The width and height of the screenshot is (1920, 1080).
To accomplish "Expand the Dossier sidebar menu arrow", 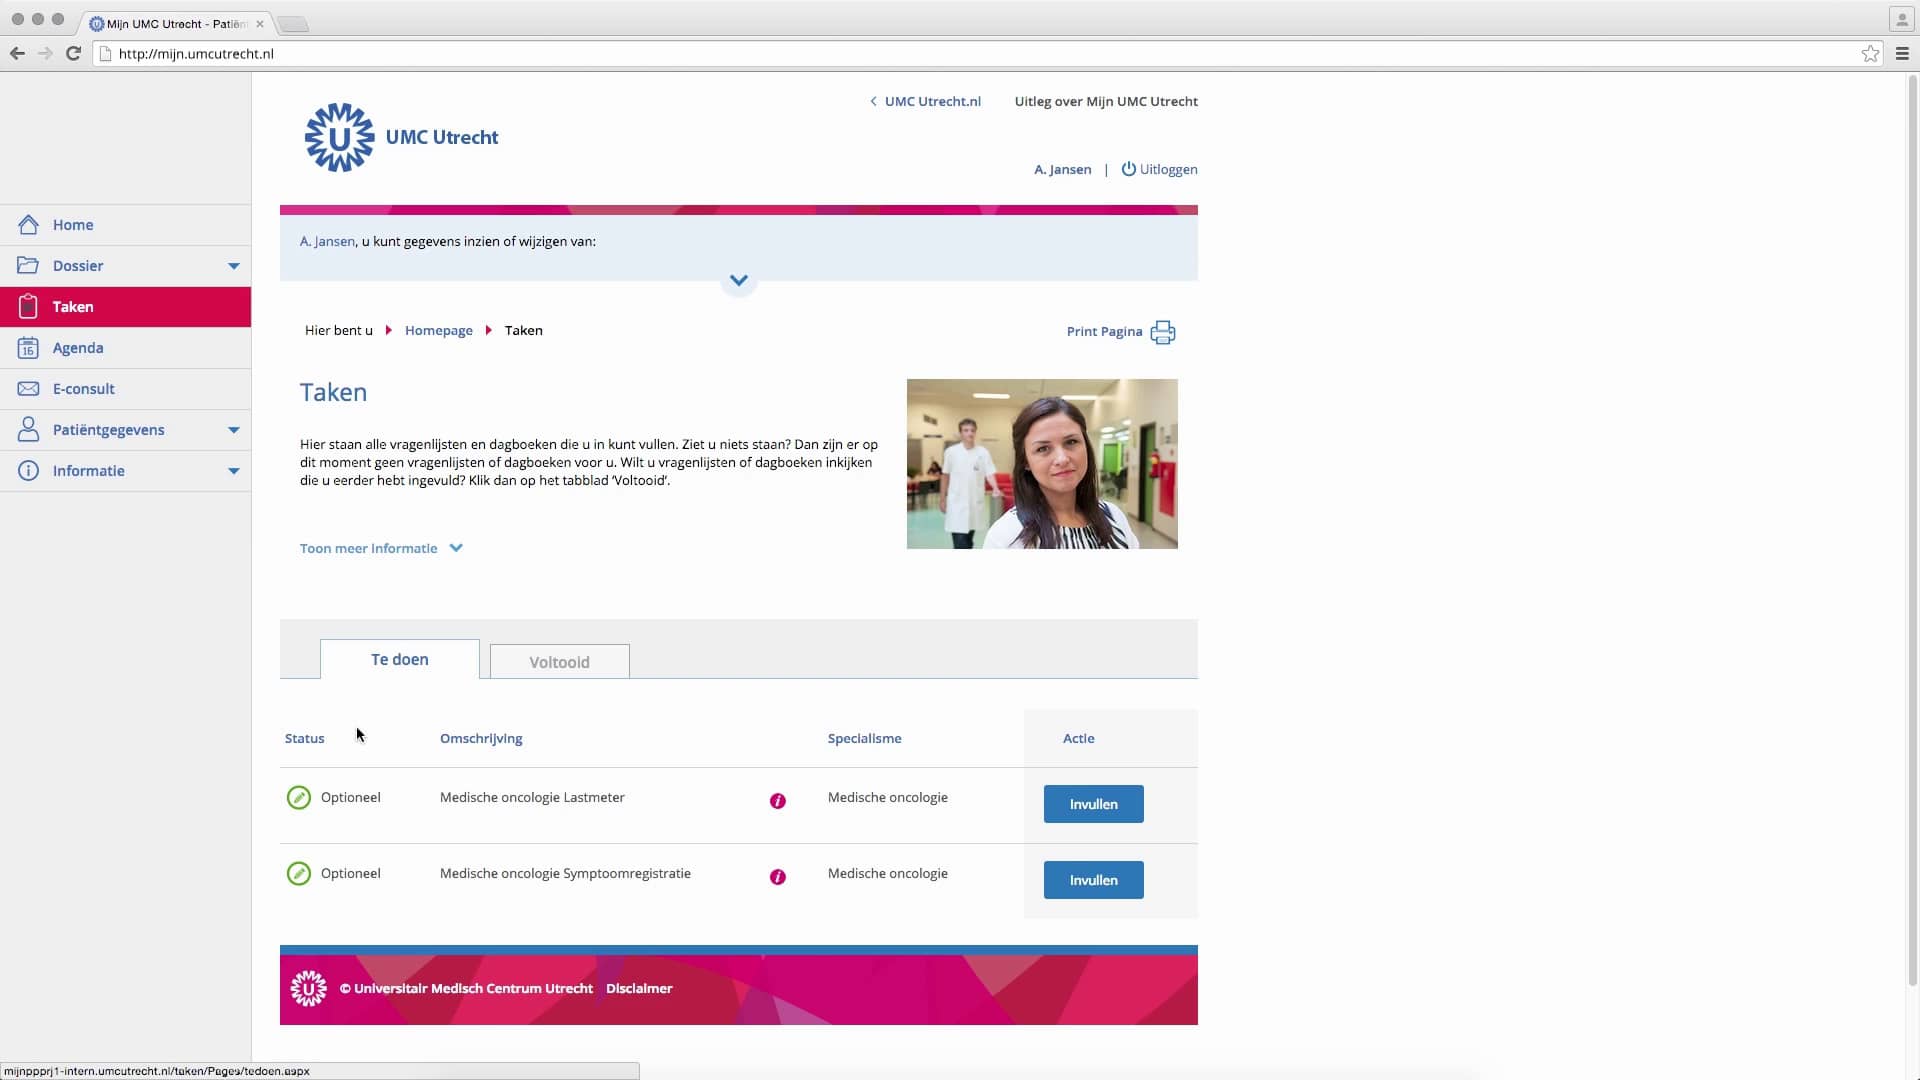I will 233,266.
